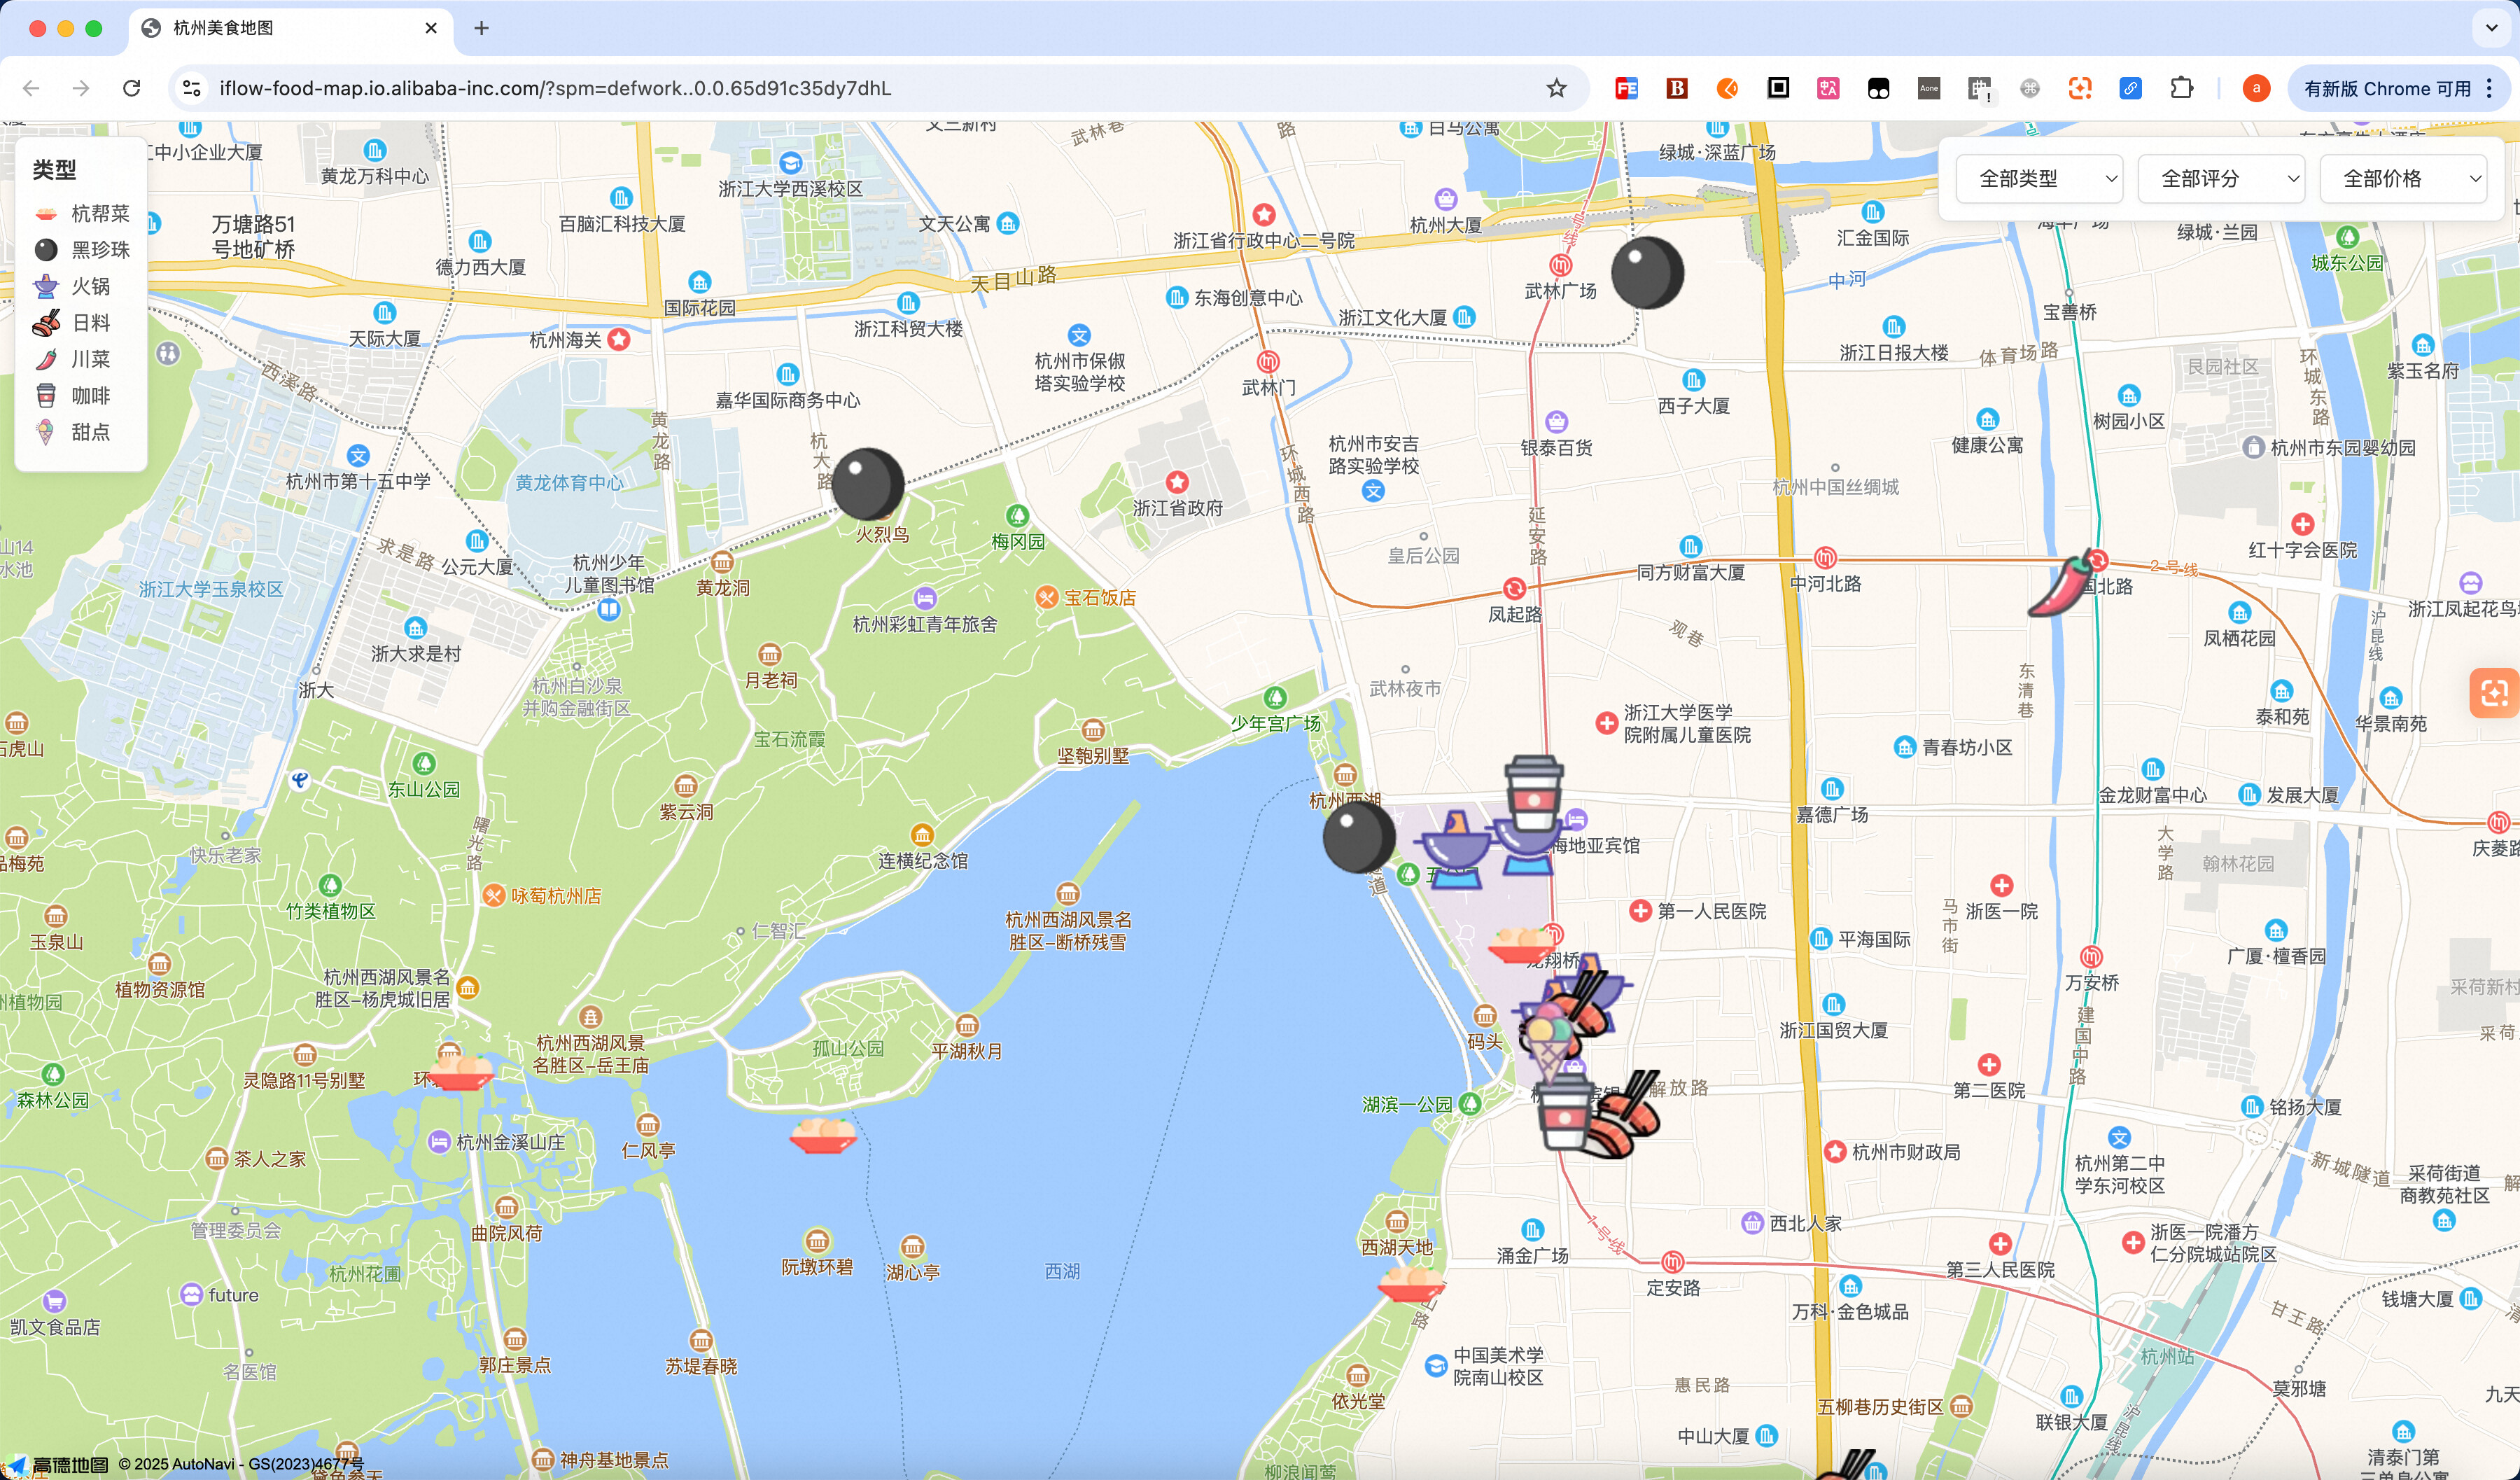The height and width of the screenshot is (1480, 2520).
Task: Click the coffee cup marker above 海地亚宾馆
Action: [1534, 794]
